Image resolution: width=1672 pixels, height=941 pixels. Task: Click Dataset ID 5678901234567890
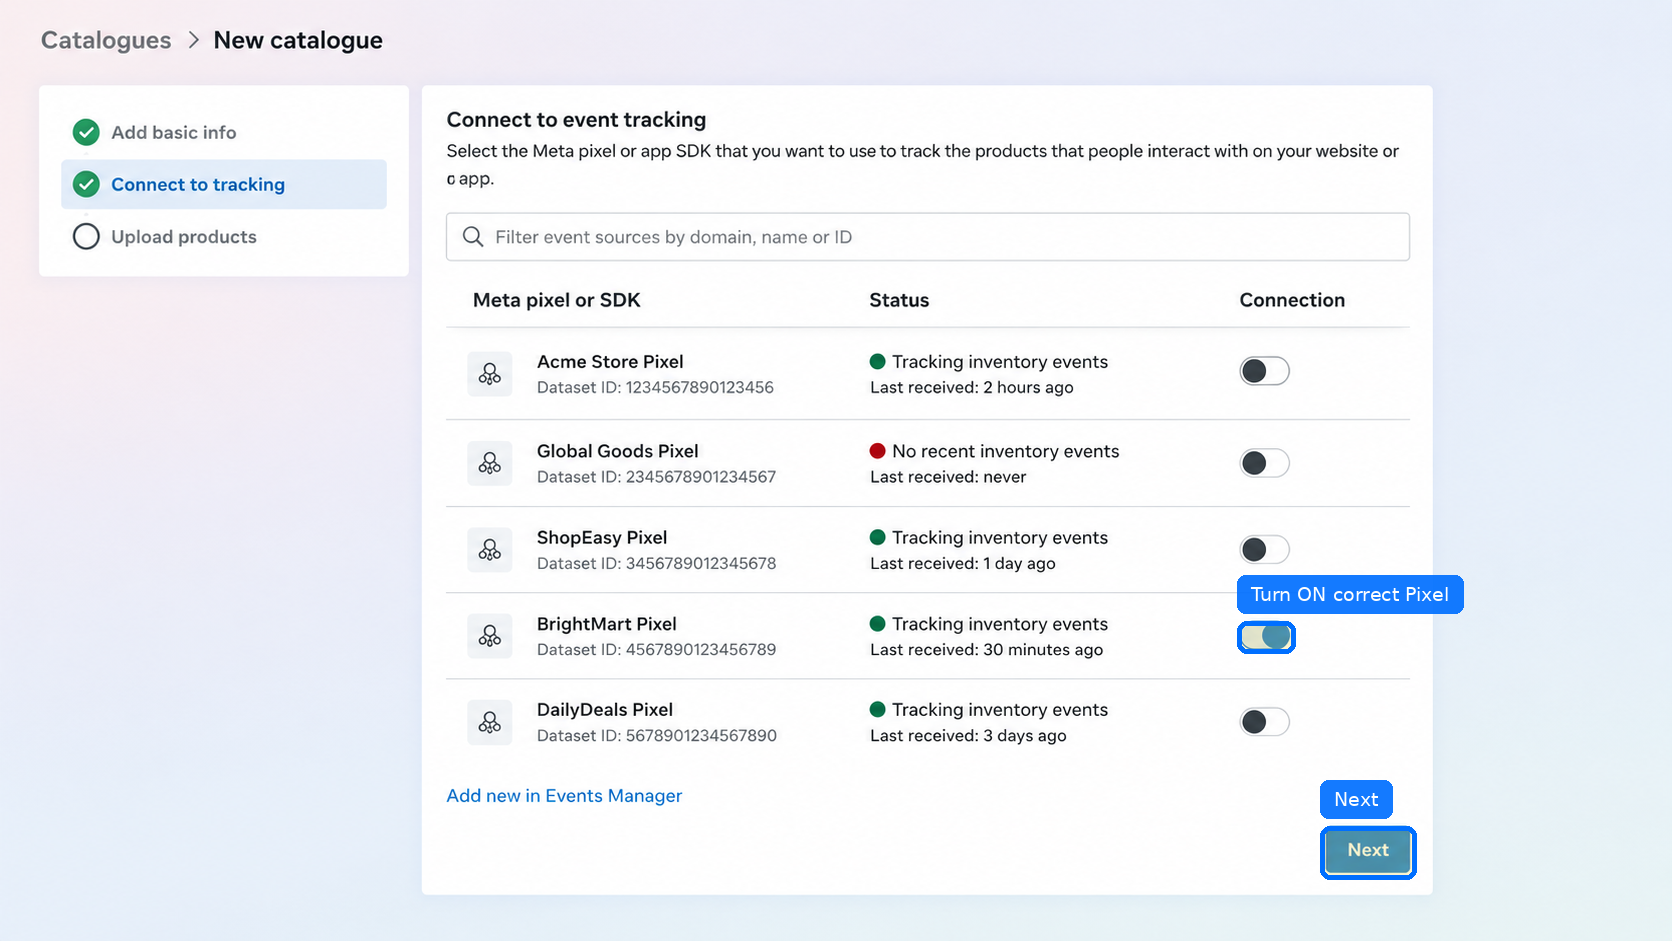coord(657,735)
